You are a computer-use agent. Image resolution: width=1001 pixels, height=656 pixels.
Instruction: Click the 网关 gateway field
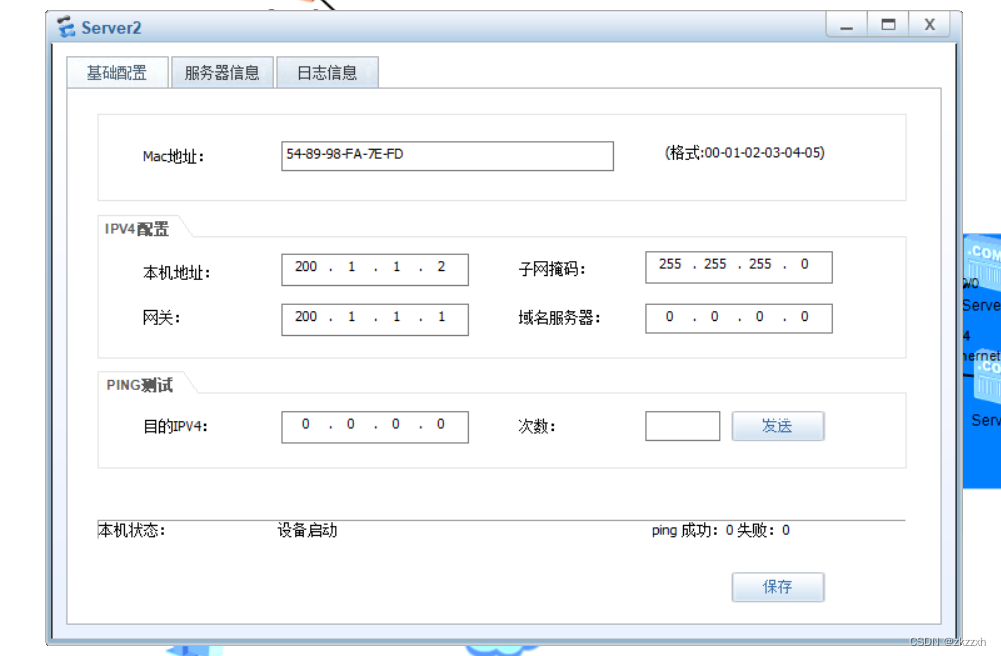374,318
